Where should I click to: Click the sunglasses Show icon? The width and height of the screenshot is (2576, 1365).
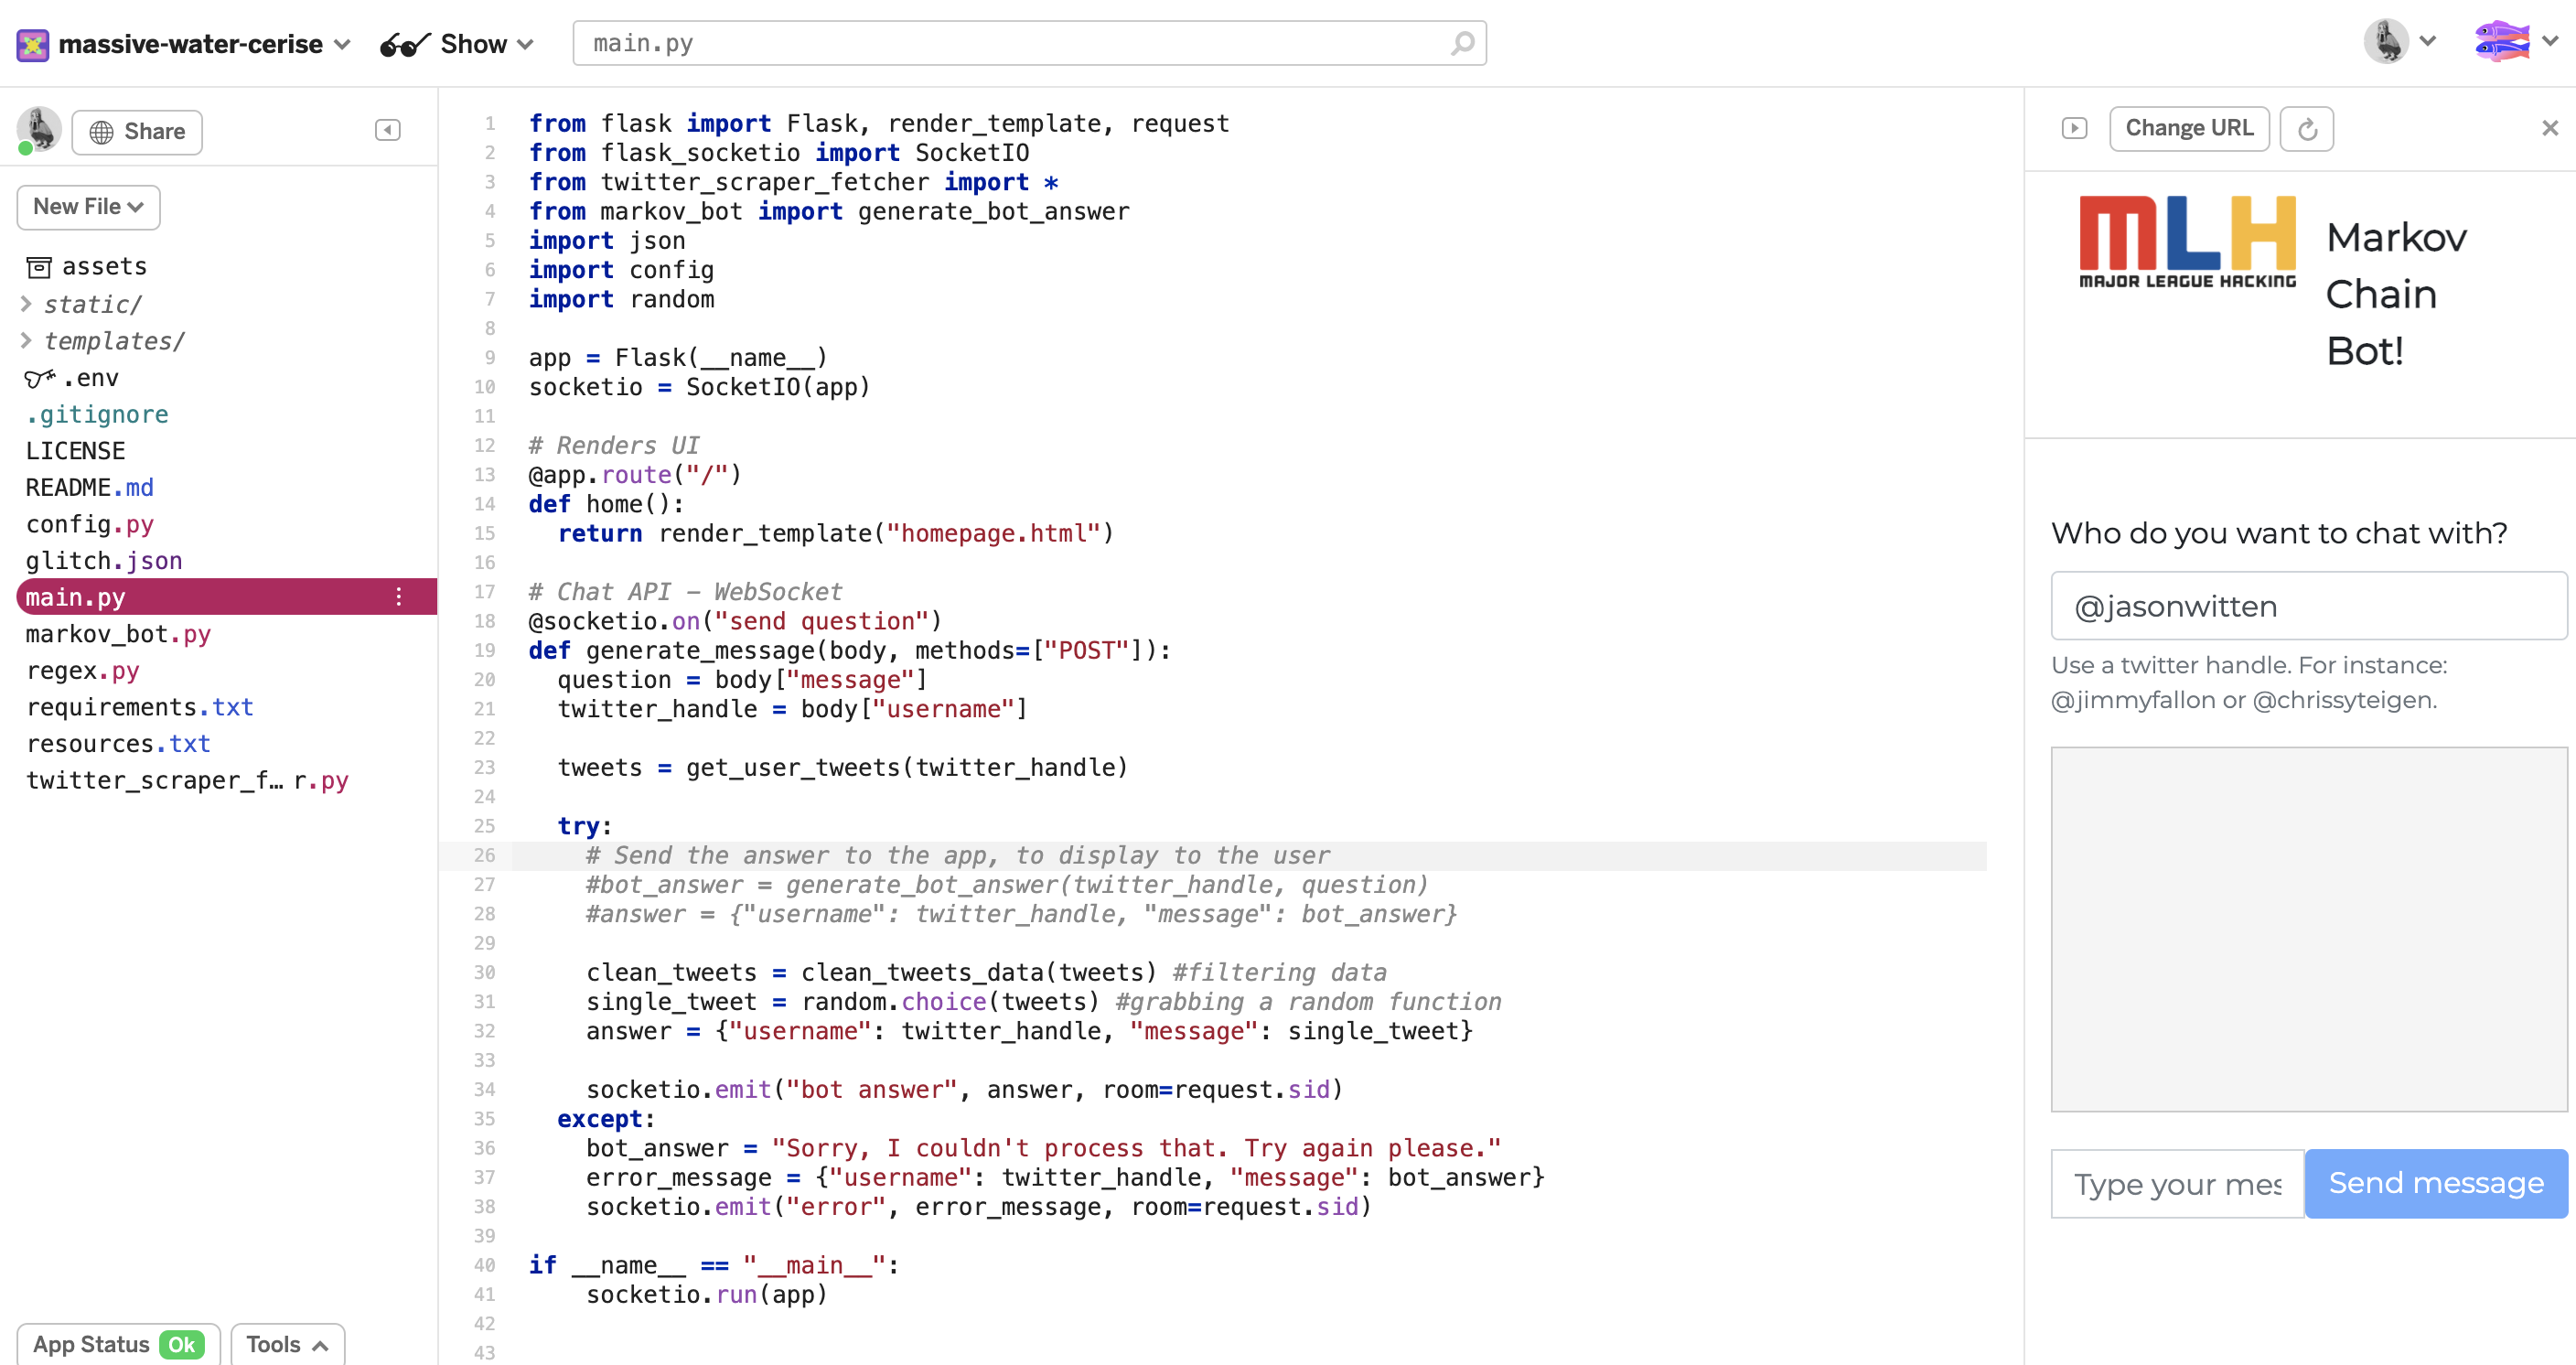(x=404, y=44)
